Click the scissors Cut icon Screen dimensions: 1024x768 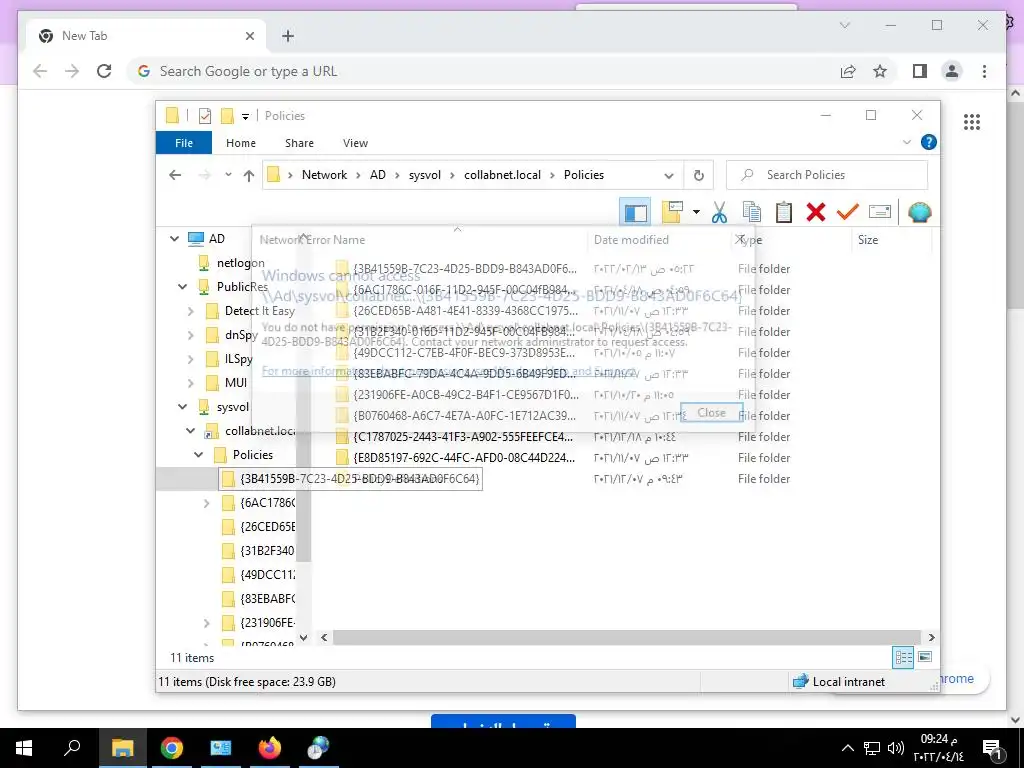click(719, 212)
